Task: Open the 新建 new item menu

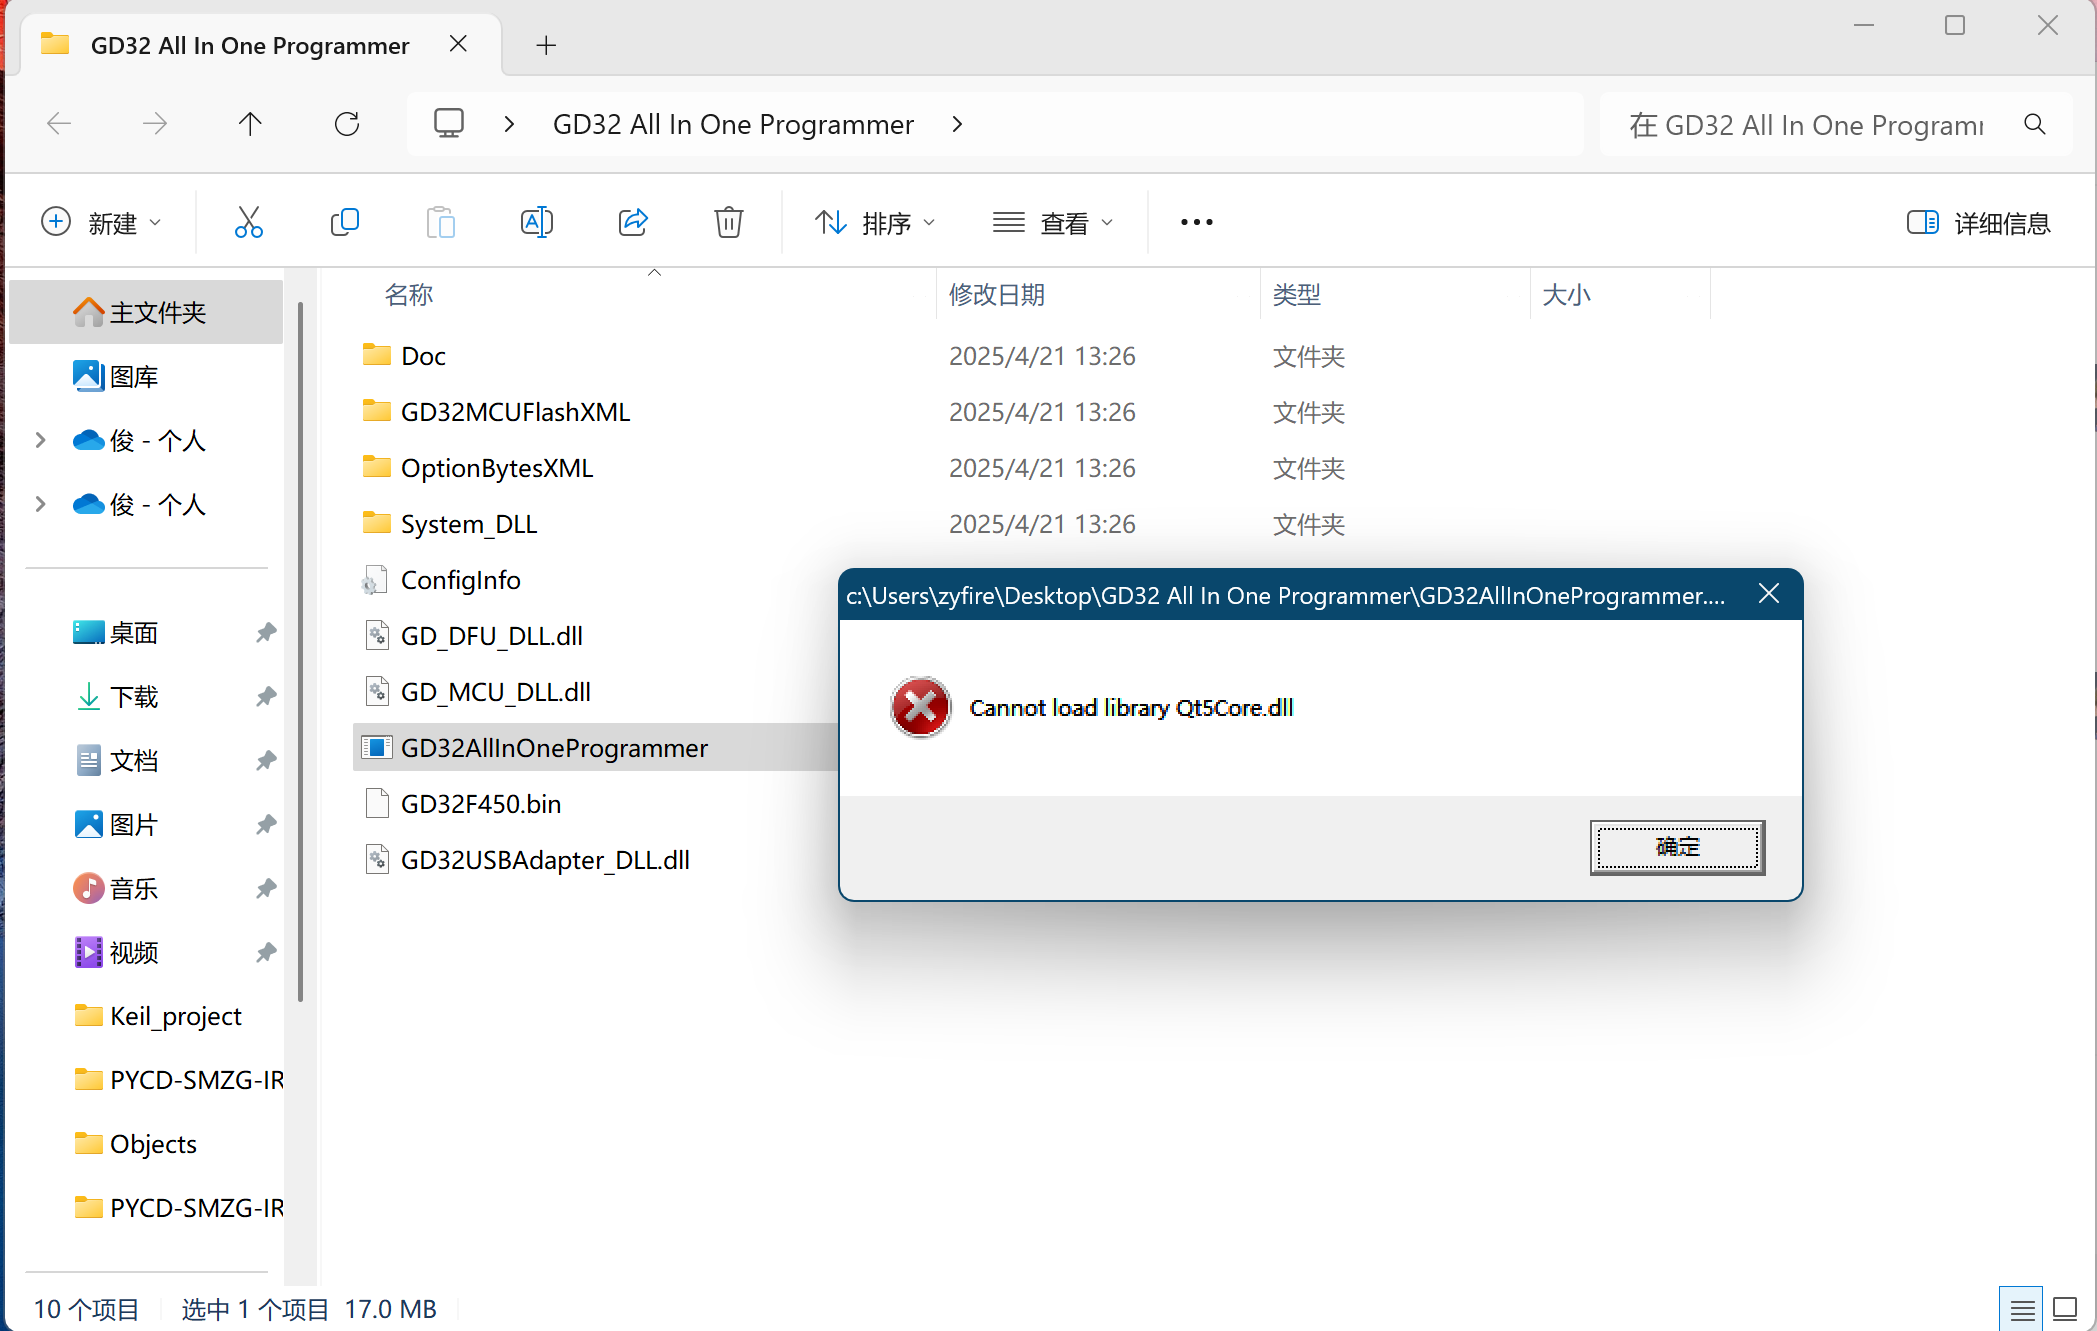Action: (x=101, y=223)
